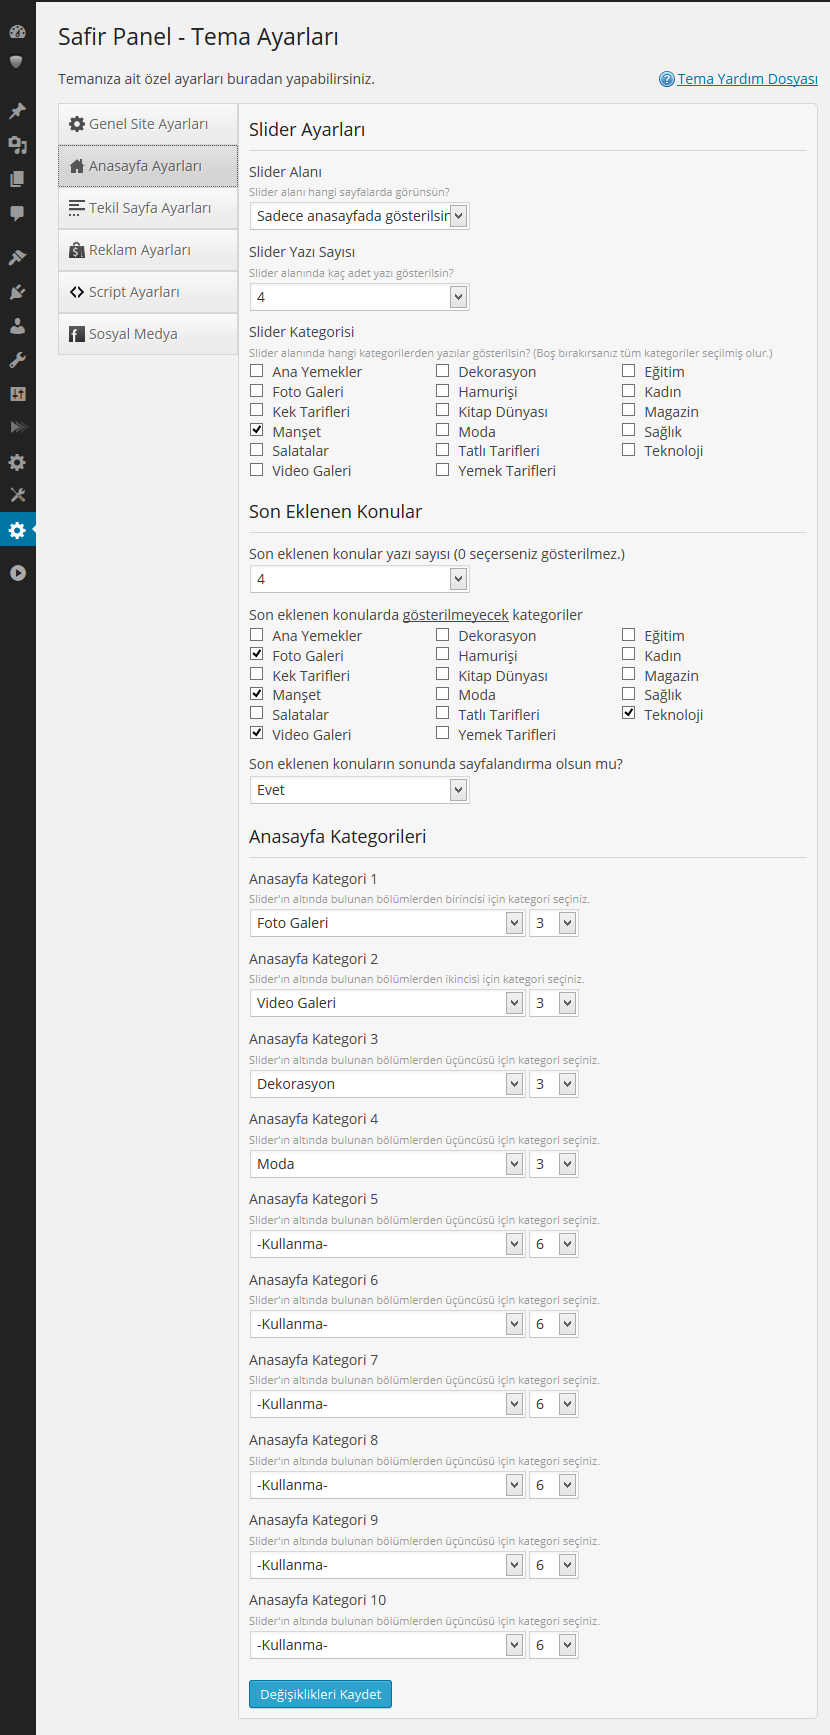Screen dimensions: 830x1735
Task: Open the Genel Site Ayarları tab
Action: pyautogui.click(x=148, y=124)
